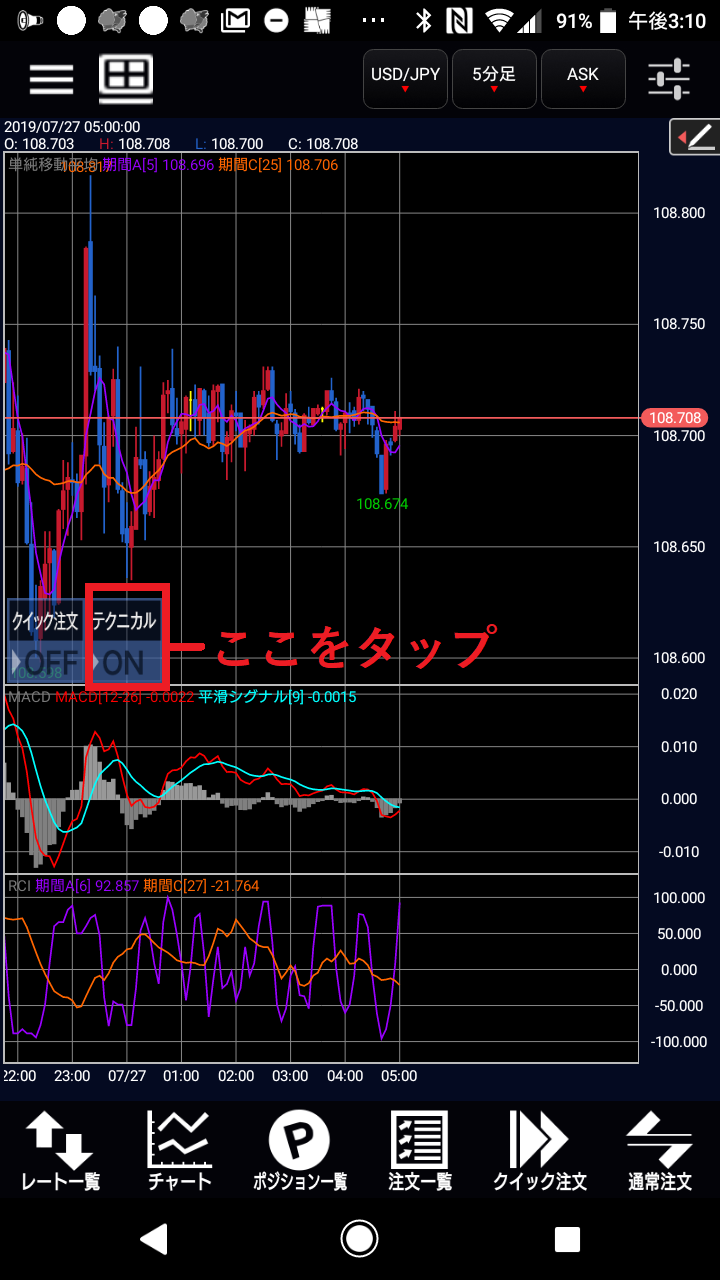The image size is (720, 1280).
Task: Switch to the クイック注文 bottom tab
Action: coord(539,1153)
